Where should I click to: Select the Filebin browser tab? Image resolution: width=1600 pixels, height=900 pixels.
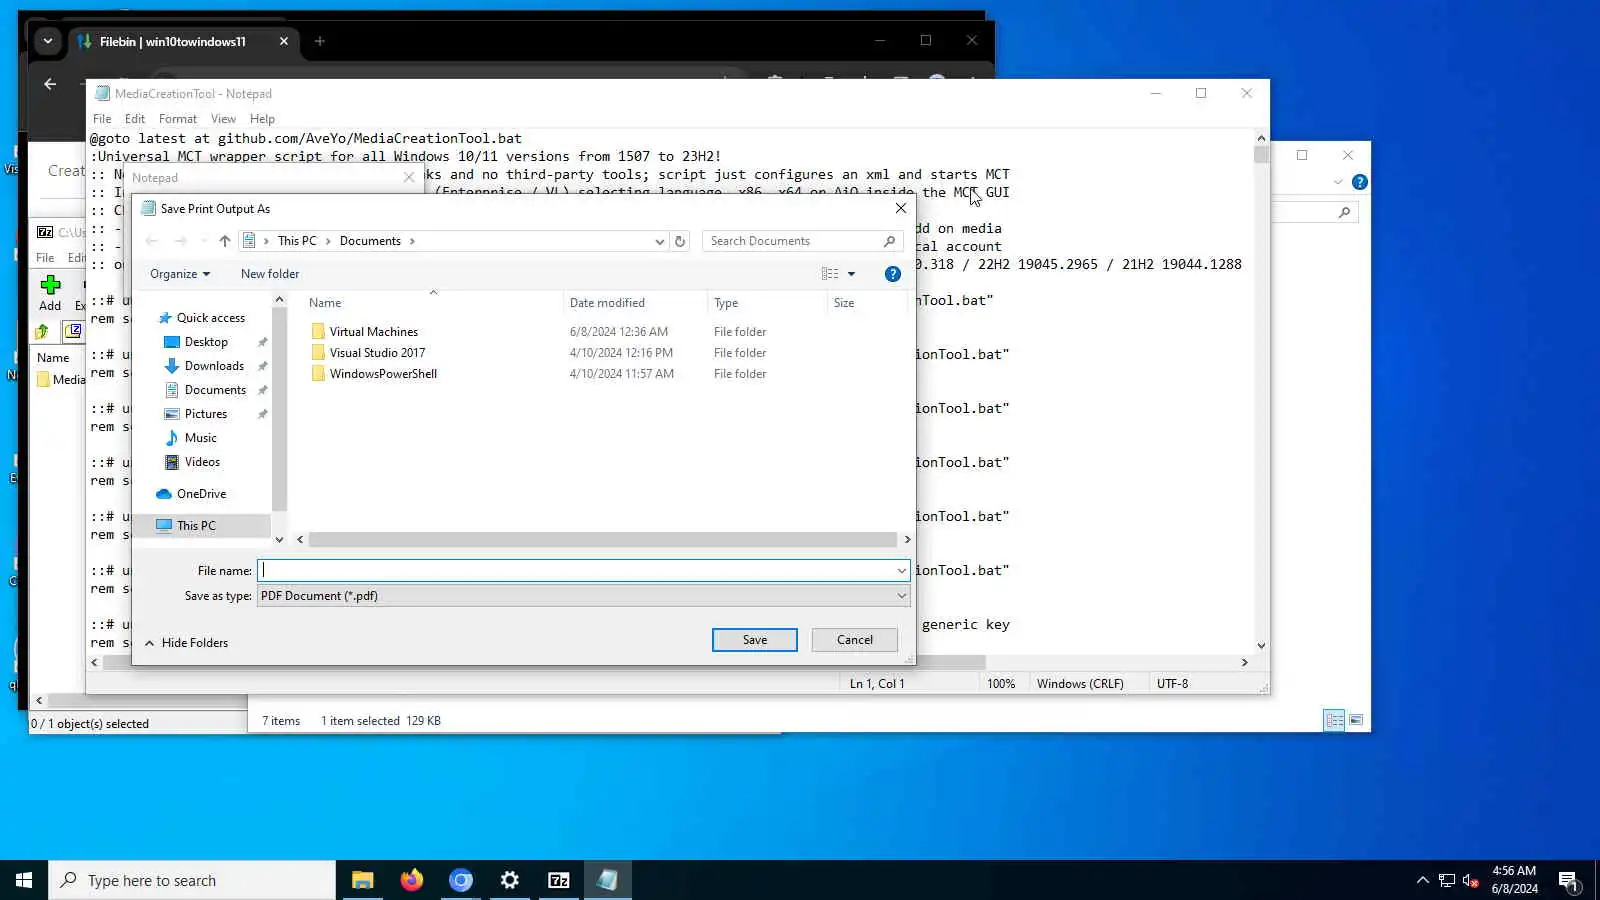(183, 41)
